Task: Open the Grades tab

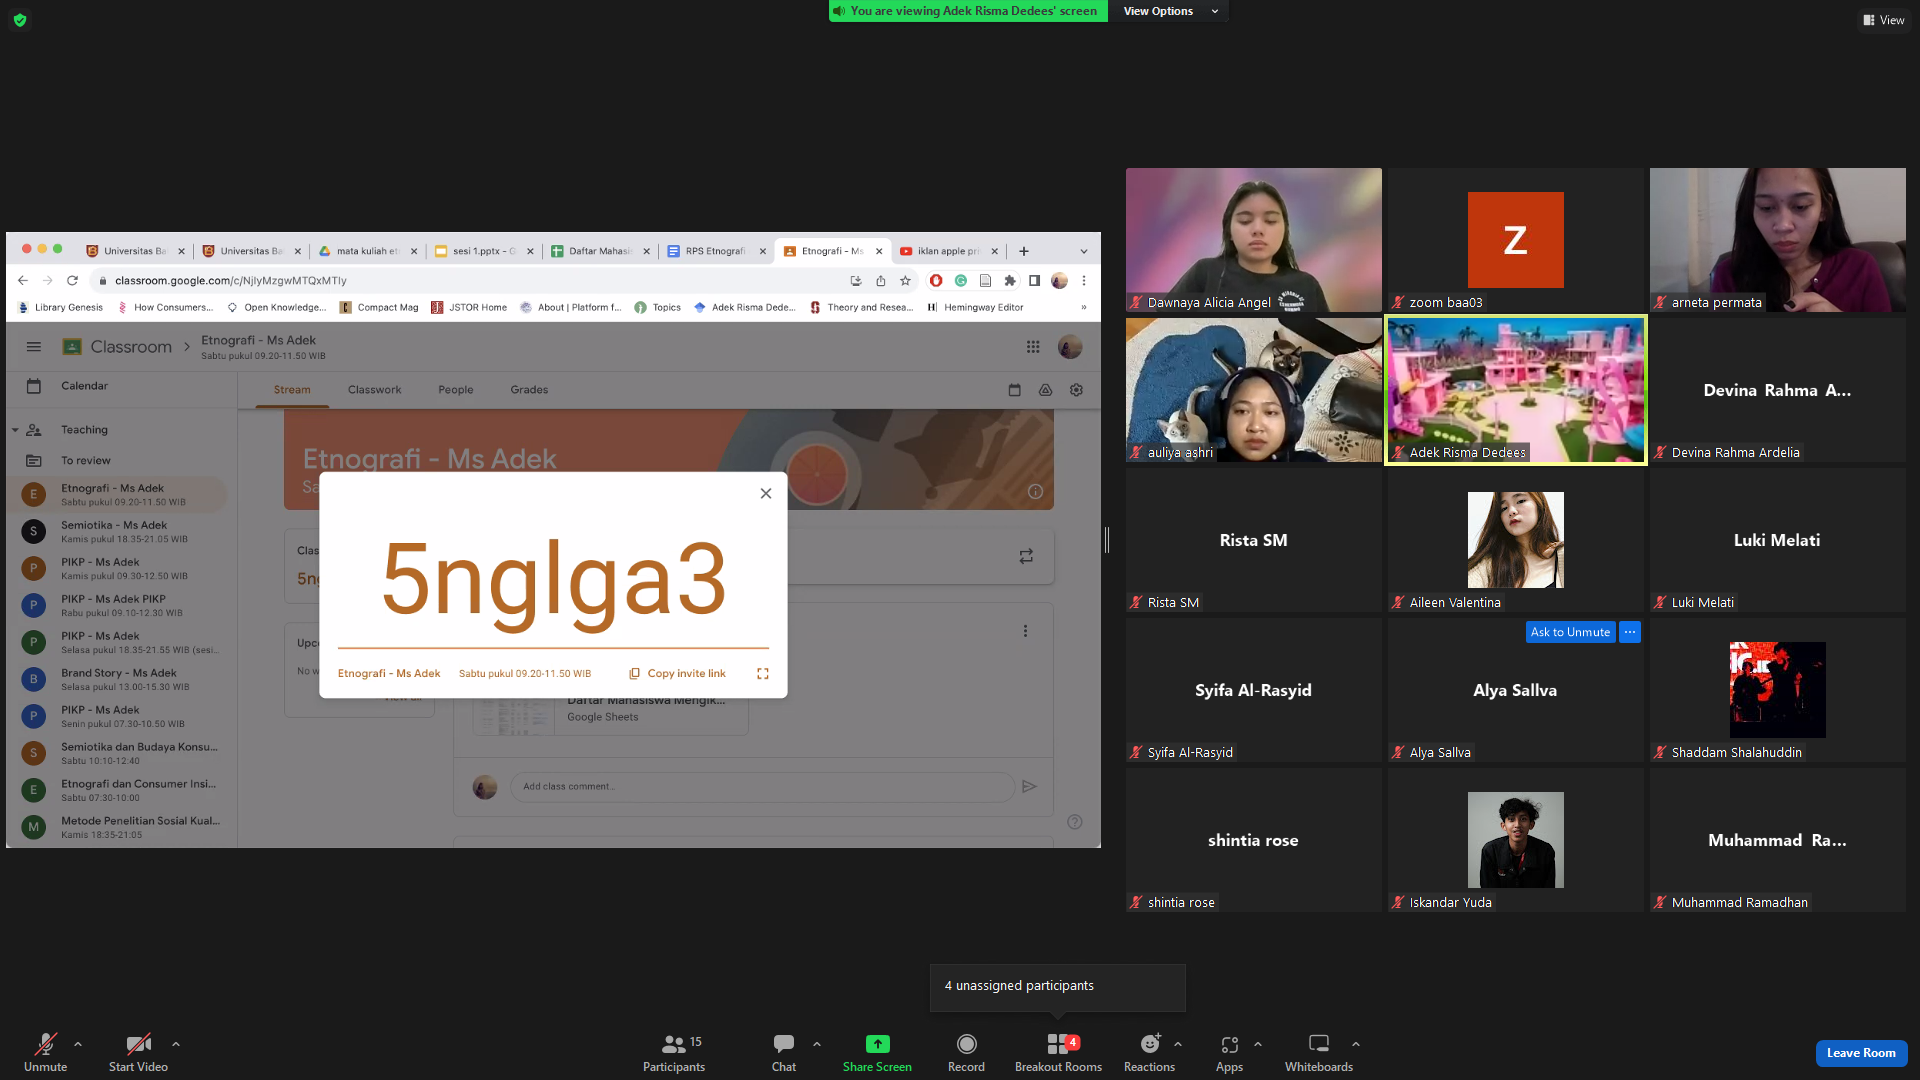Action: tap(529, 390)
